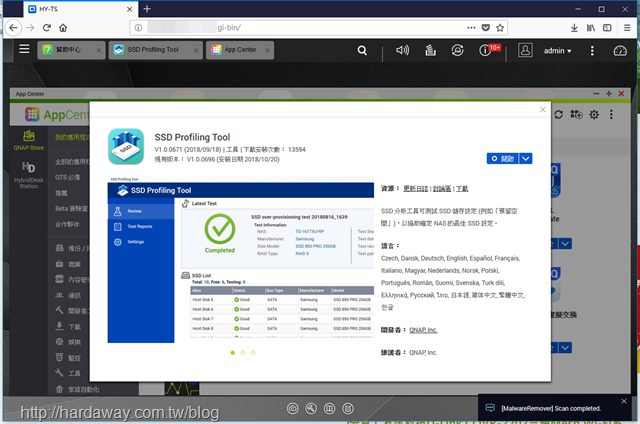
Task: Open App Center more options dots
Action: 611,115
